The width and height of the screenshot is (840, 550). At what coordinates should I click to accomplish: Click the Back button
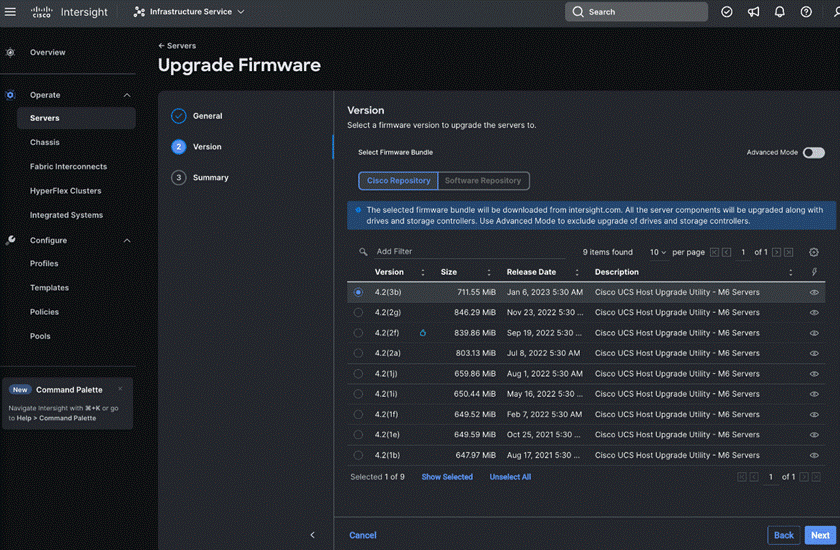point(783,535)
